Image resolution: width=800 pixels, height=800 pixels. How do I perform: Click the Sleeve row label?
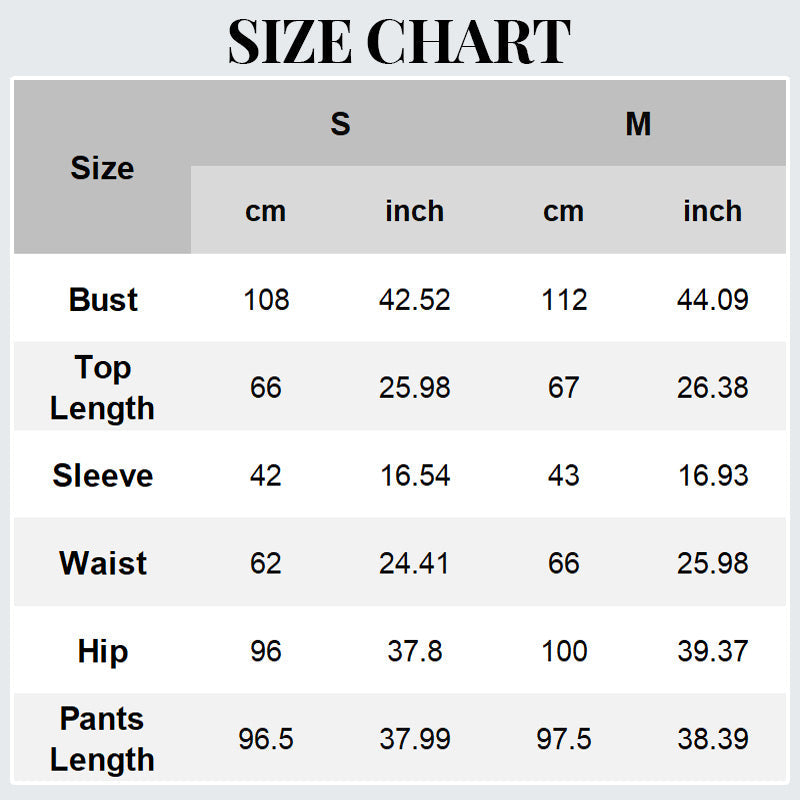[103, 475]
